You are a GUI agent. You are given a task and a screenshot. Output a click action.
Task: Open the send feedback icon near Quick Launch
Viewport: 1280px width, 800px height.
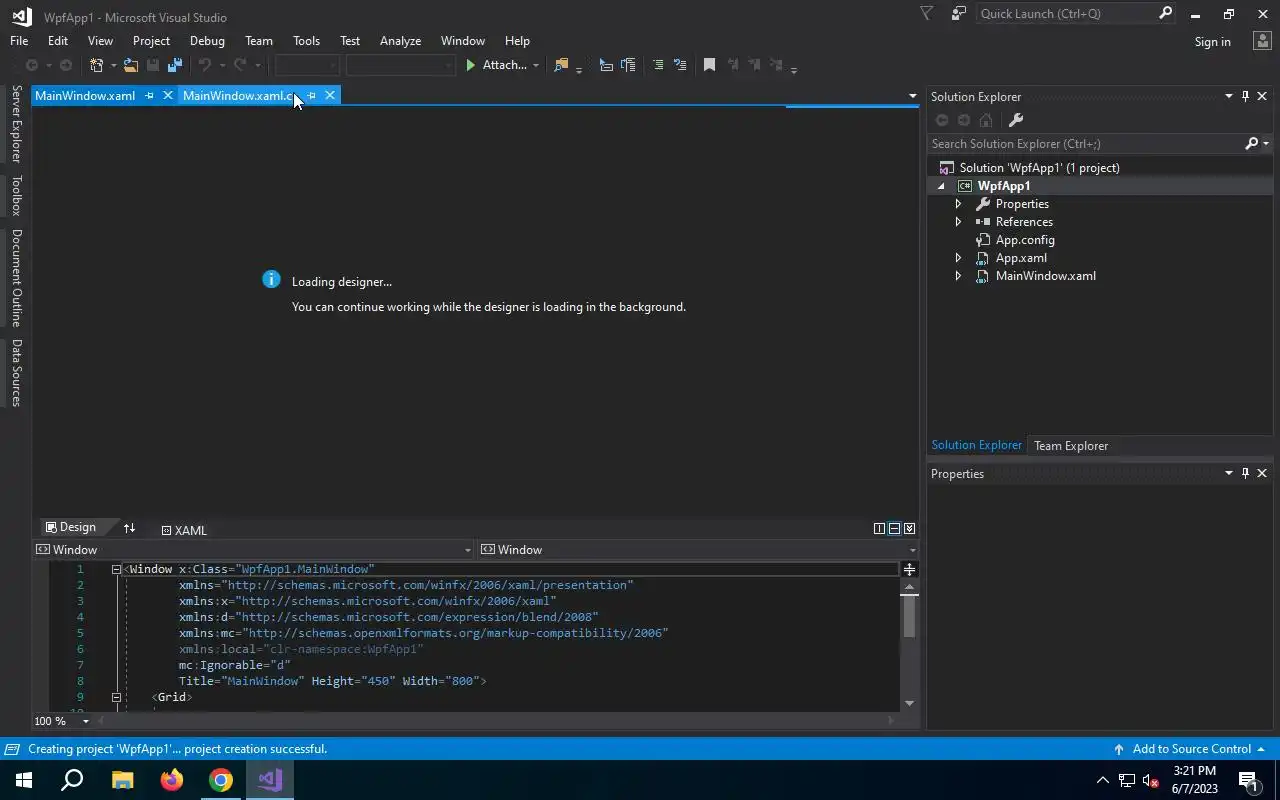coord(958,13)
